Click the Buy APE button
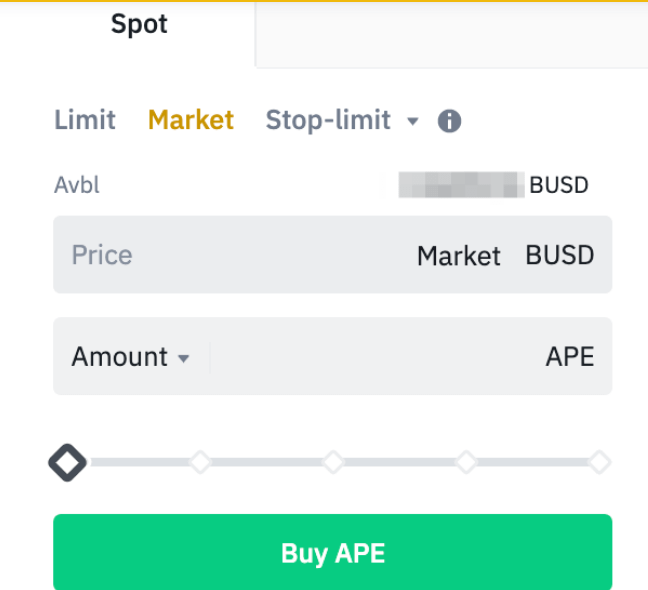The image size is (648, 590). coord(333,552)
